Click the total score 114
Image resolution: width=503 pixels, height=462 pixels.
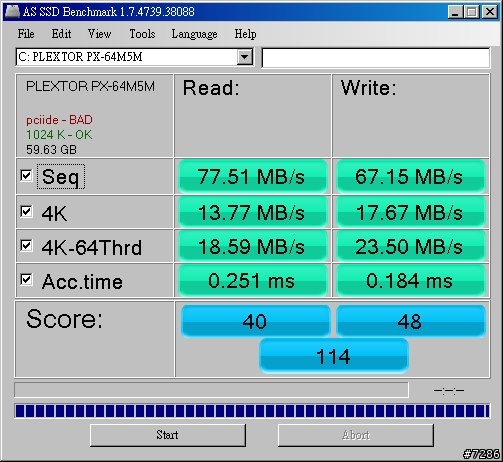click(334, 356)
